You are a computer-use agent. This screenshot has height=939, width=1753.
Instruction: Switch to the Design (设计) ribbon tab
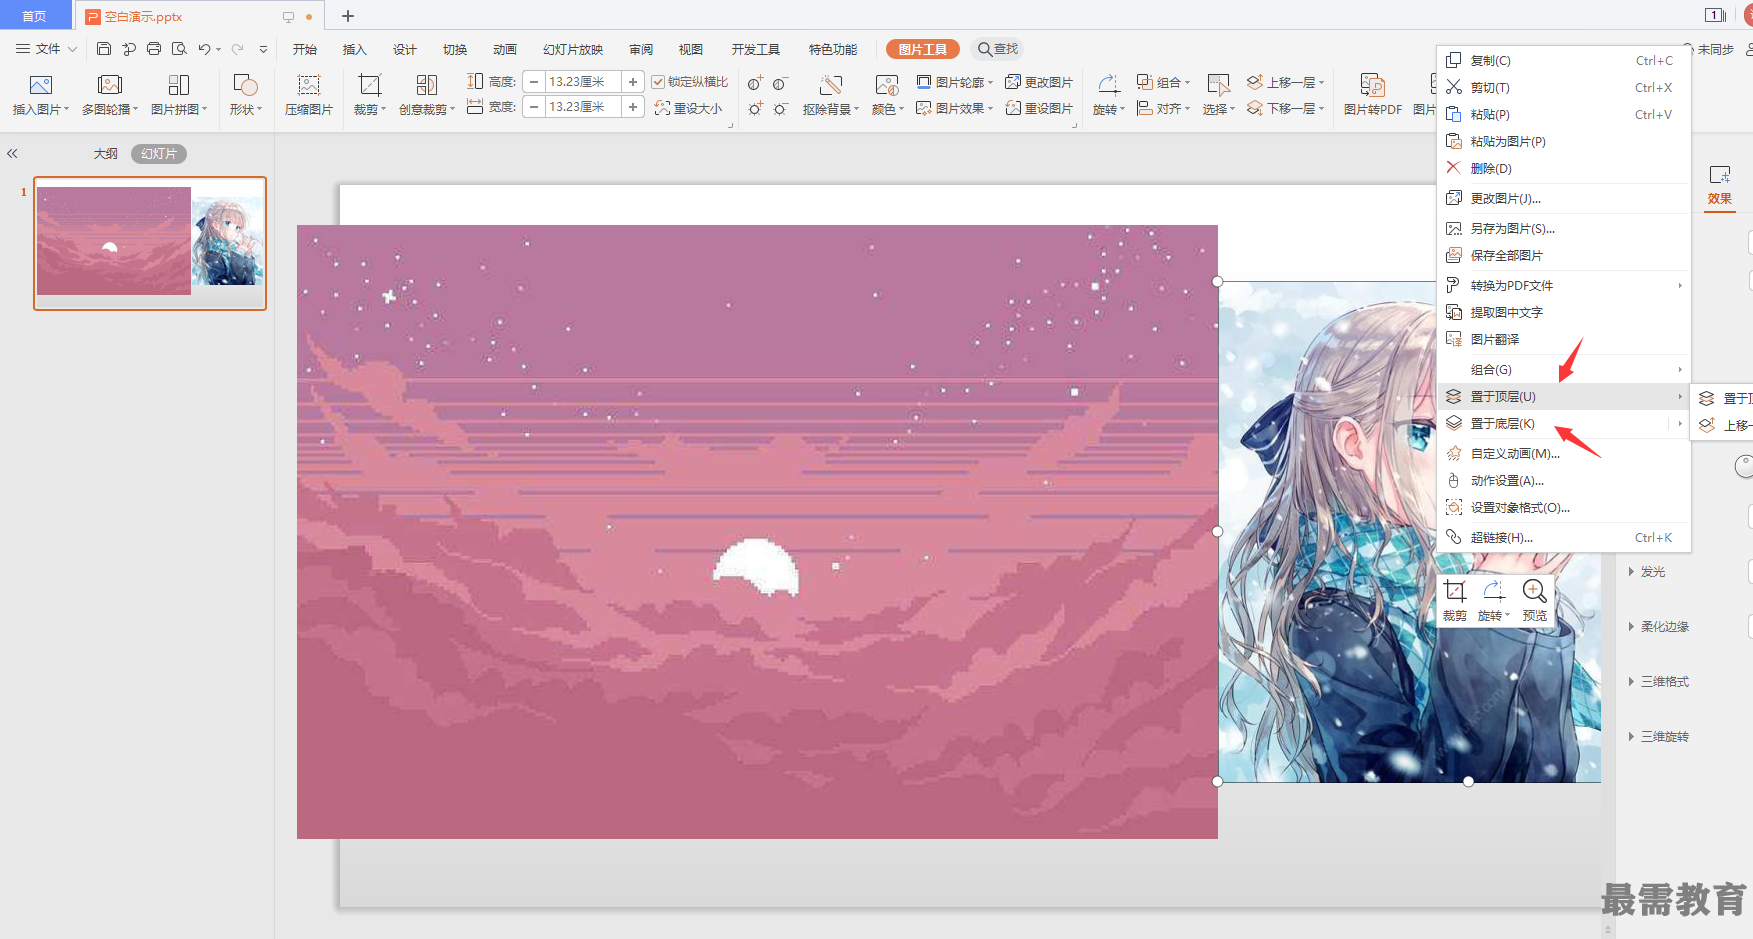405,49
